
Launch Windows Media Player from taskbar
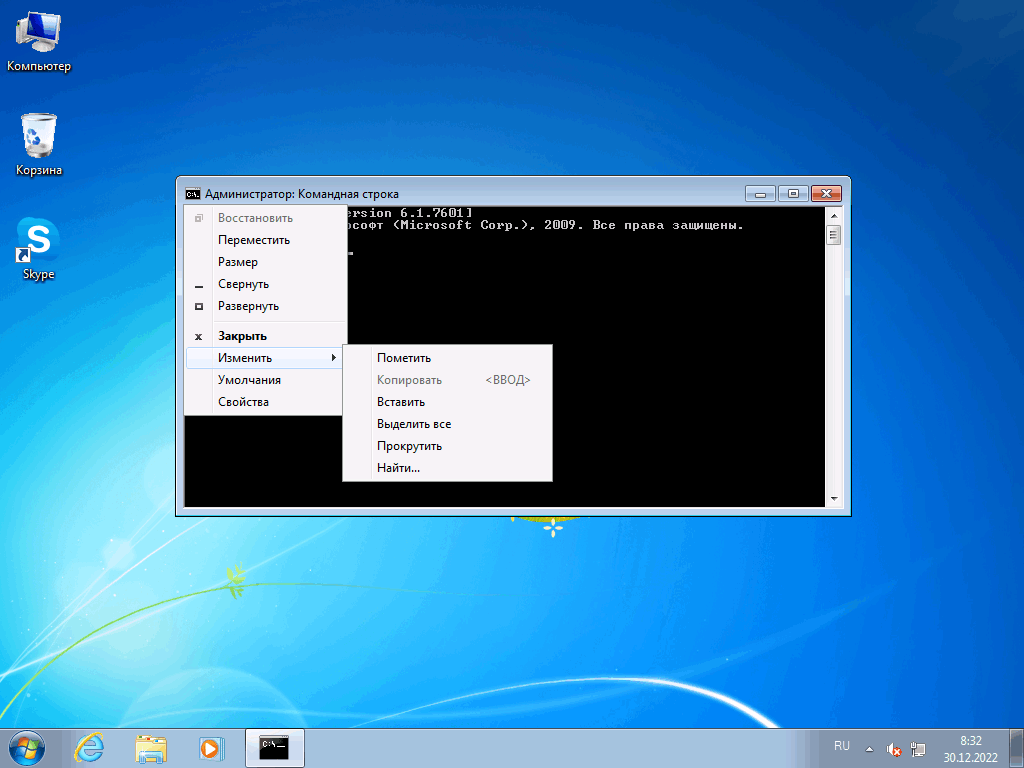(211, 747)
